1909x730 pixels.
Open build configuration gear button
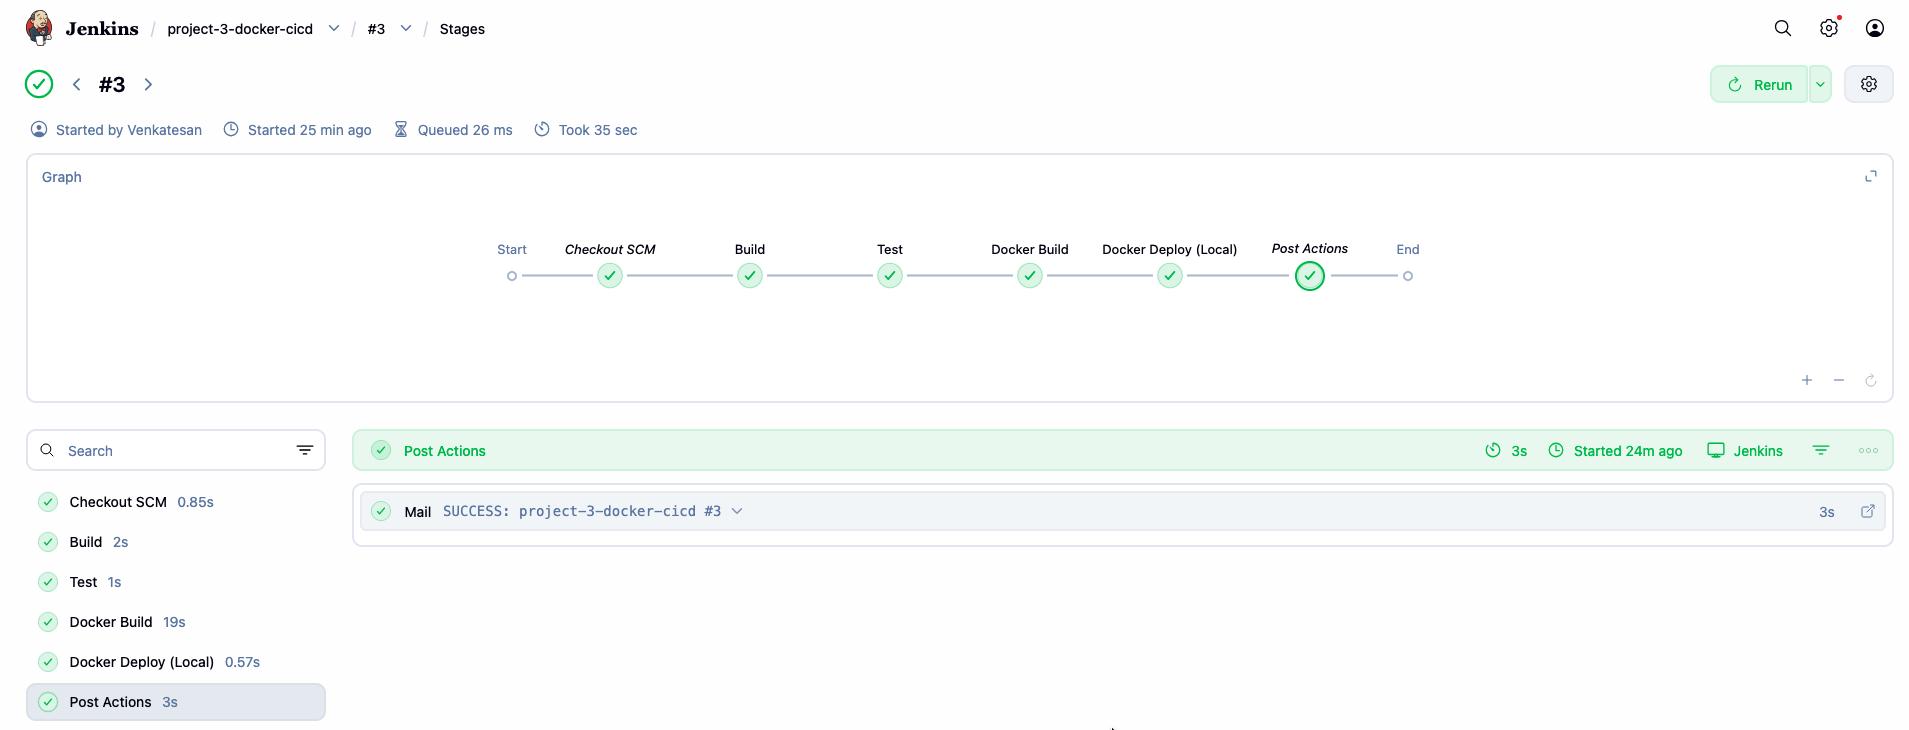pos(1869,85)
